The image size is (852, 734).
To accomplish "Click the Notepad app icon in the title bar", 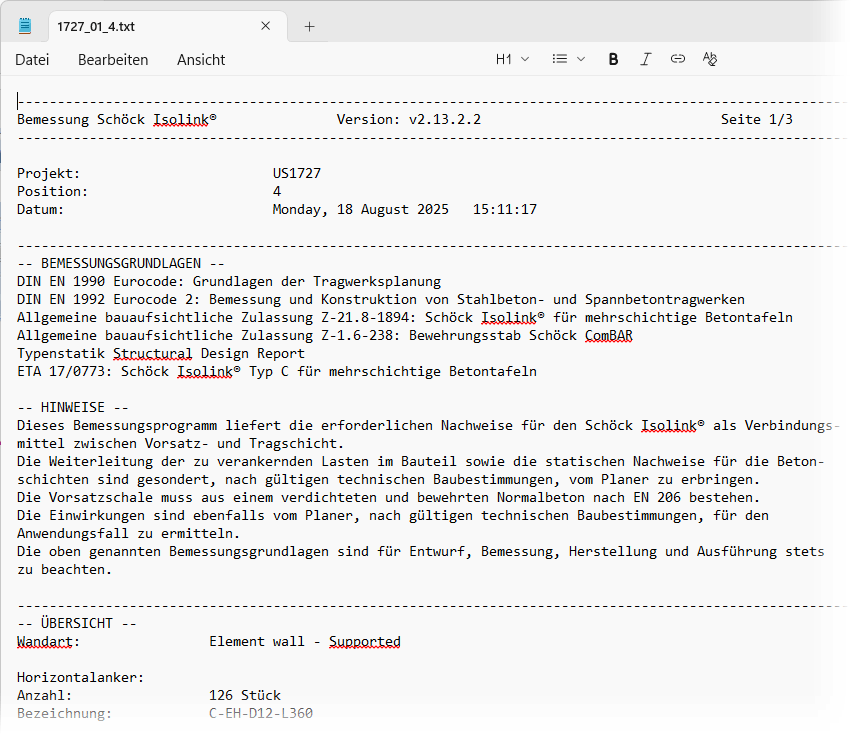I will click(25, 26).
